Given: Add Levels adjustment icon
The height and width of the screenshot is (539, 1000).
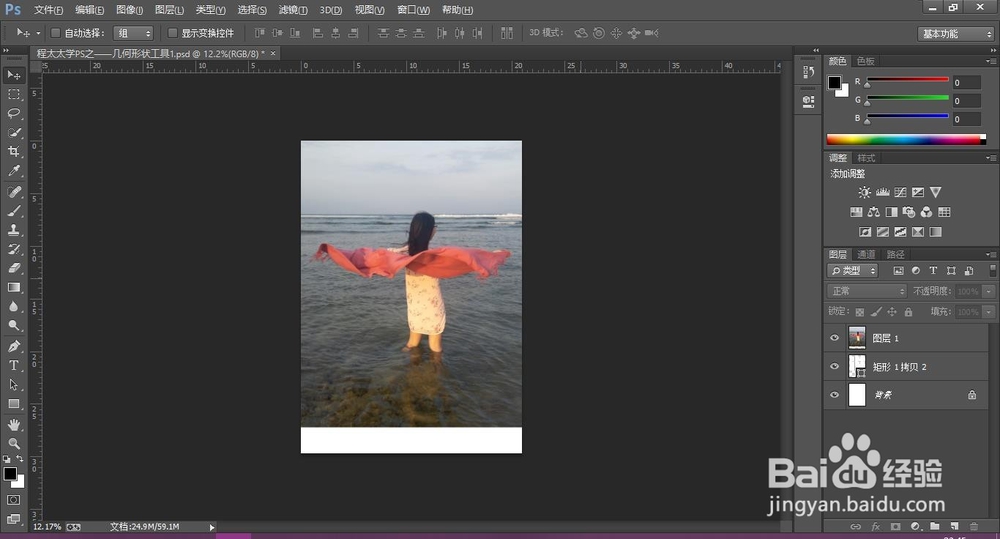Looking at the screenshot, I should click(x=883, y=192).
